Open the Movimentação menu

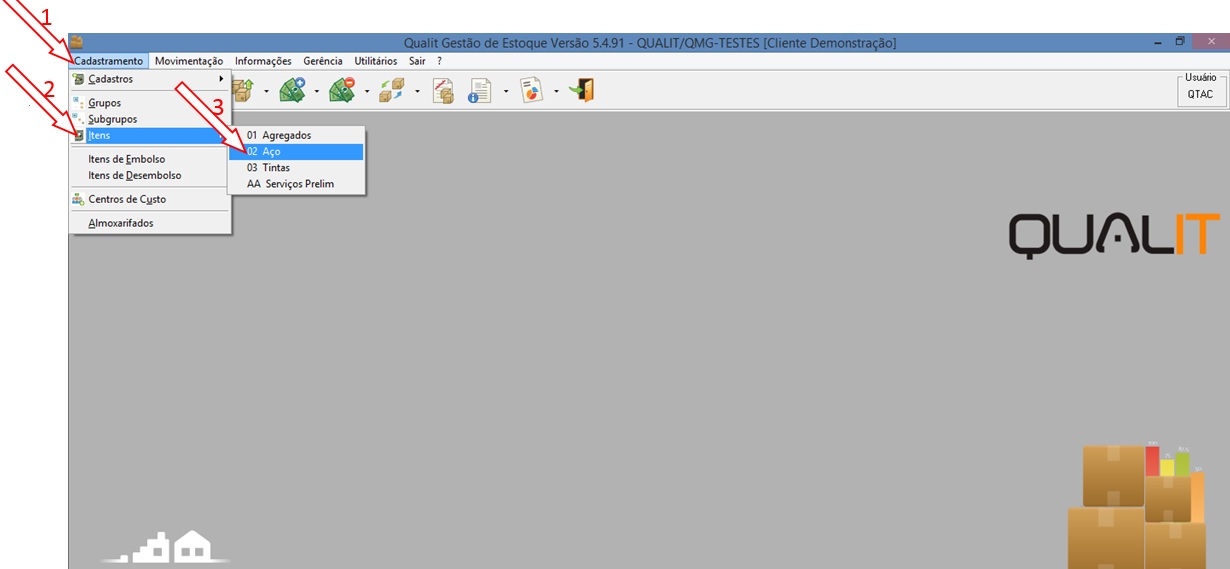point(189,61)
